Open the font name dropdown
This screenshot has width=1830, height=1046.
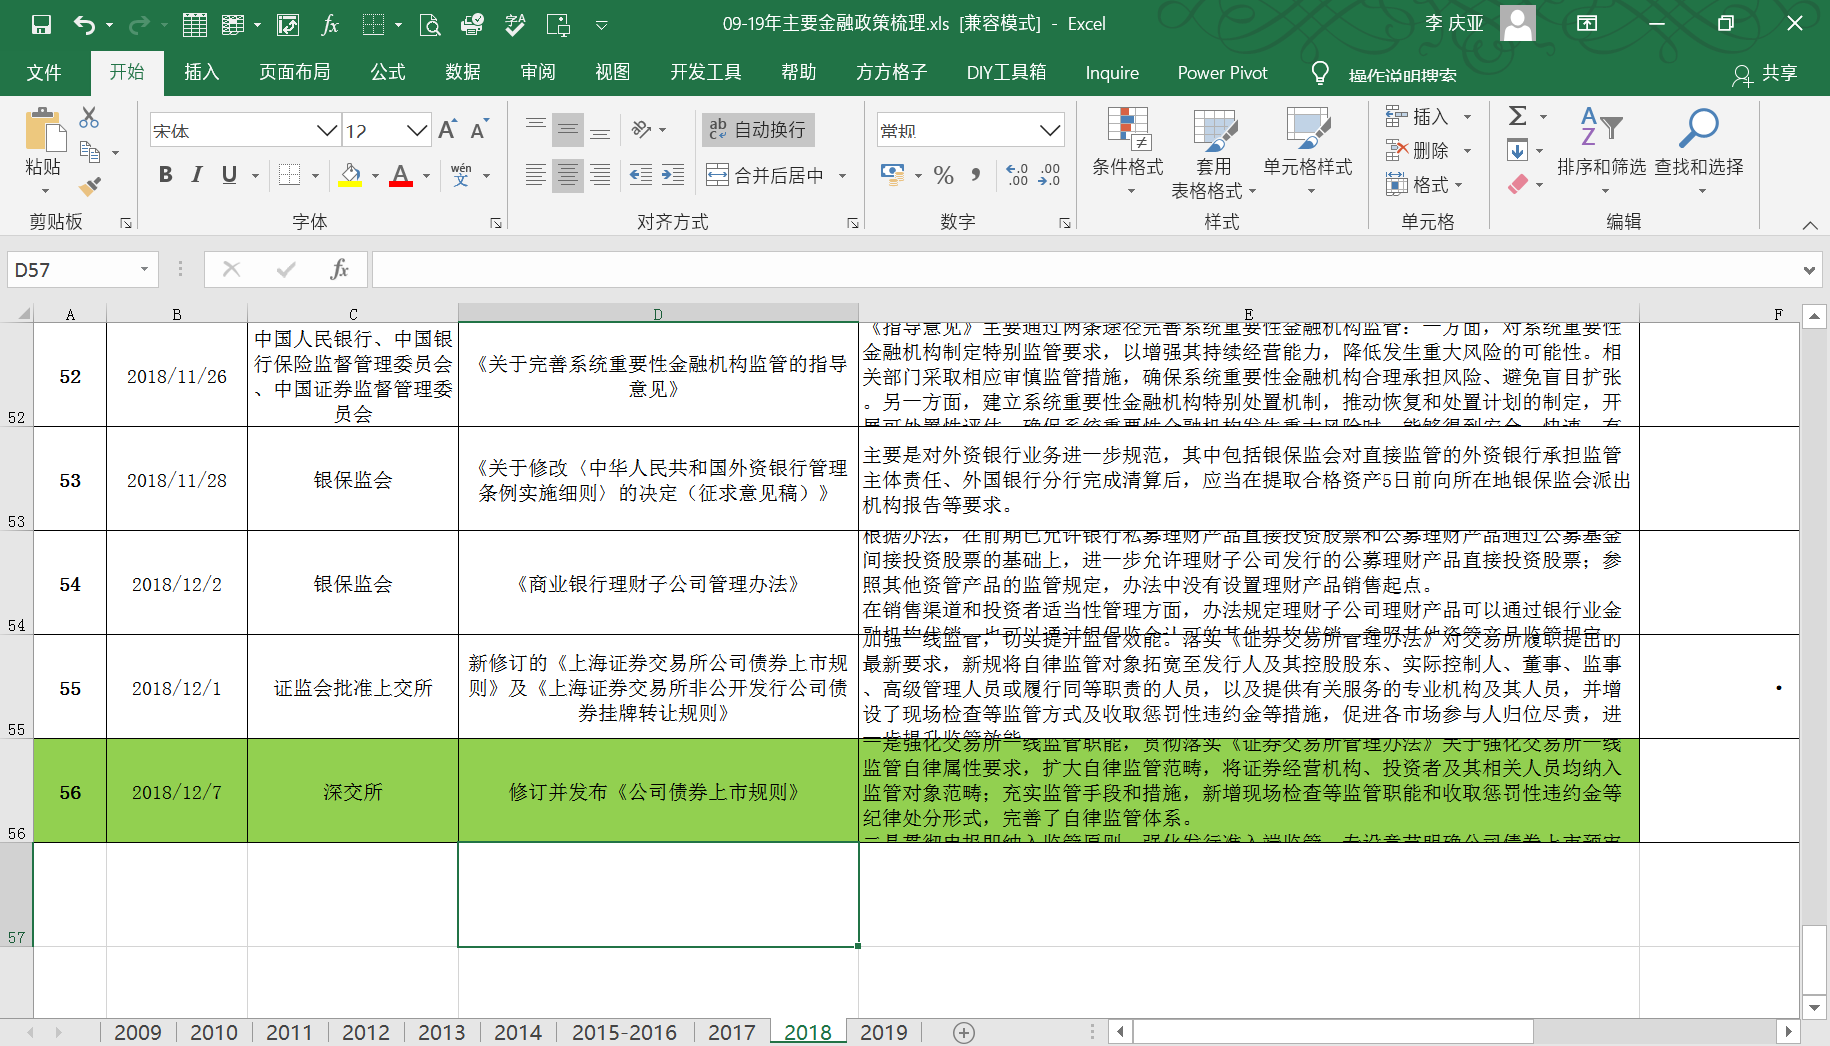pos(326,130)
